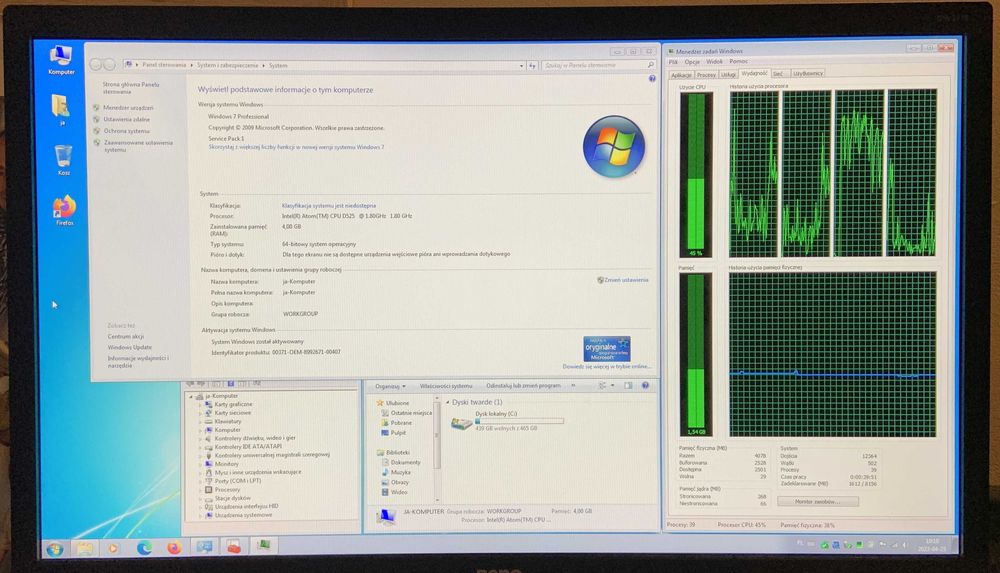Open Organizuj dropdown in Explorer

pos(390,386)
